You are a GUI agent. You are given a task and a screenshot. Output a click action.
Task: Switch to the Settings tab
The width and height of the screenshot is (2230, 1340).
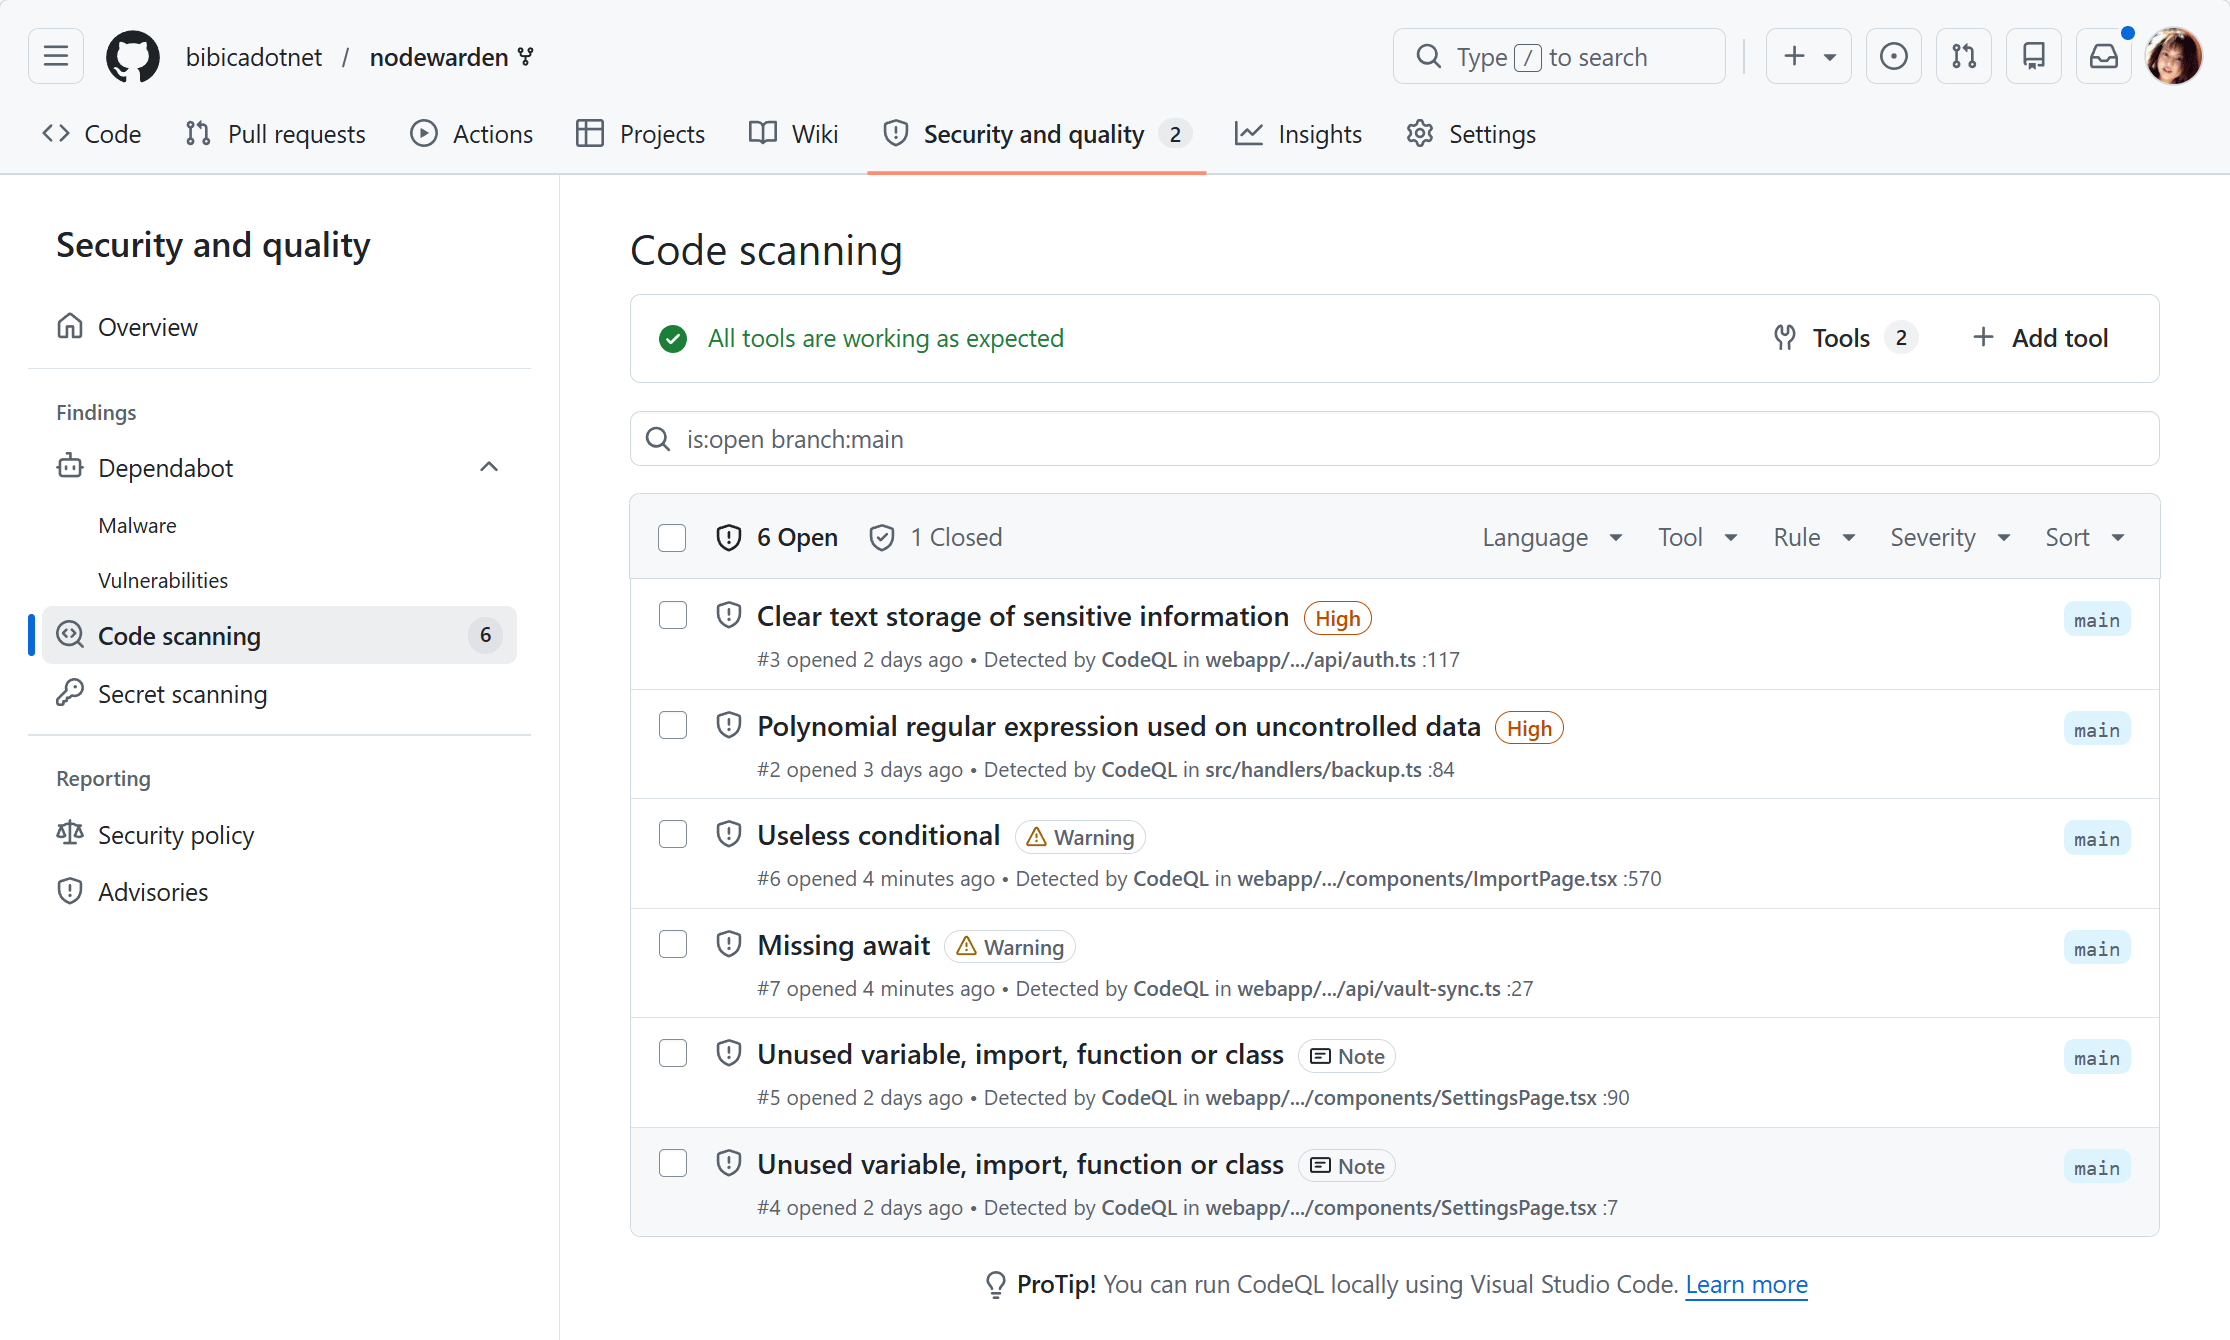(x=1471, y=134)
